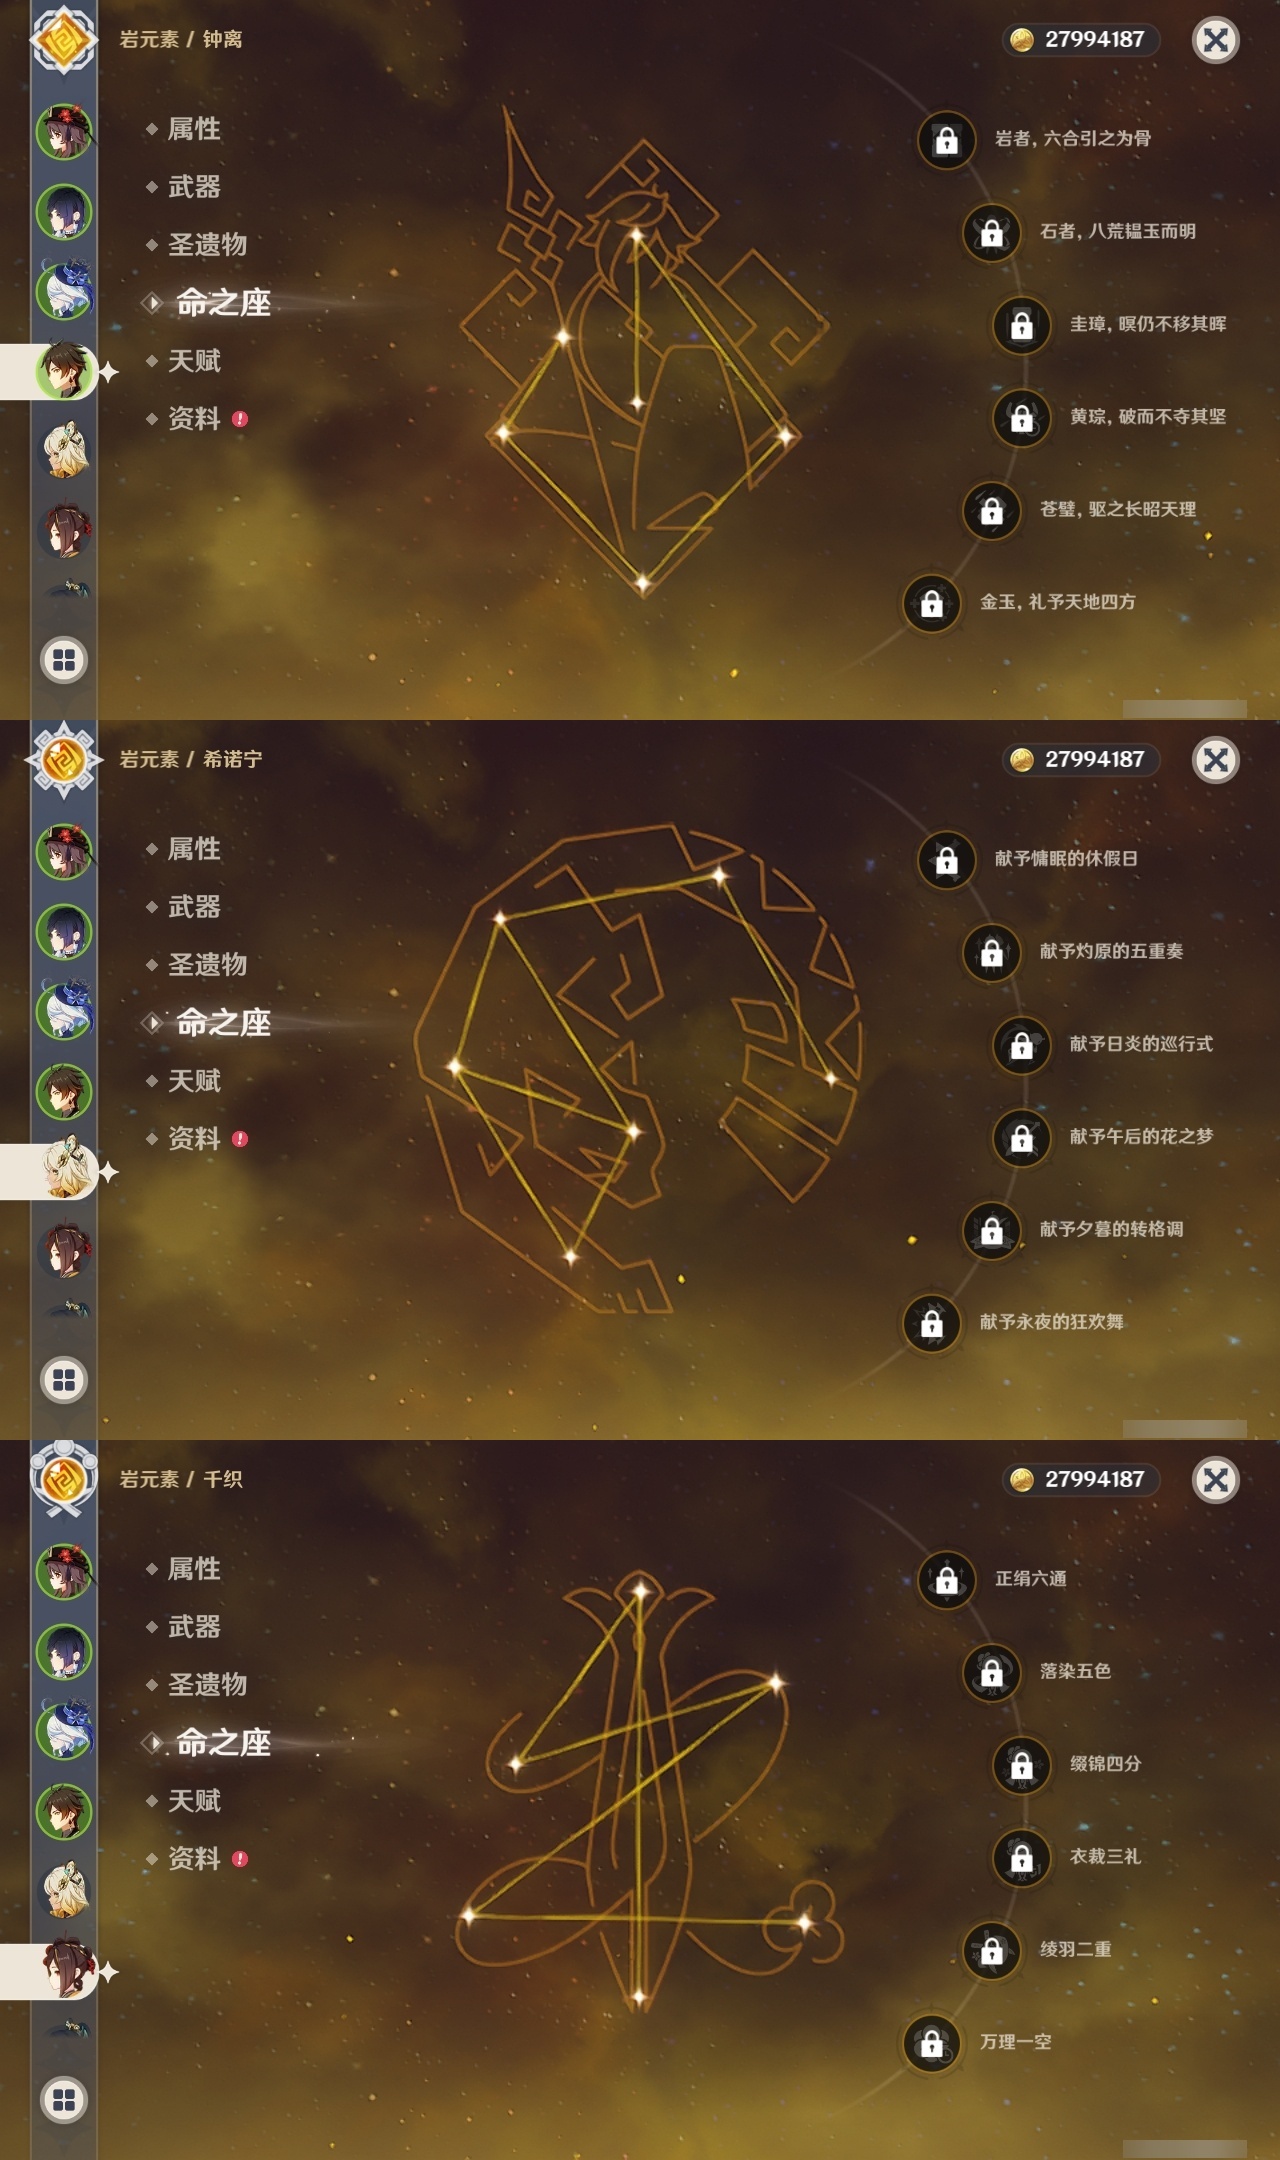Select locked constellation 缀锦四分
Viewport: 1280px width, 2160px height.
pyautogui.click(x=1067, y=1764)
